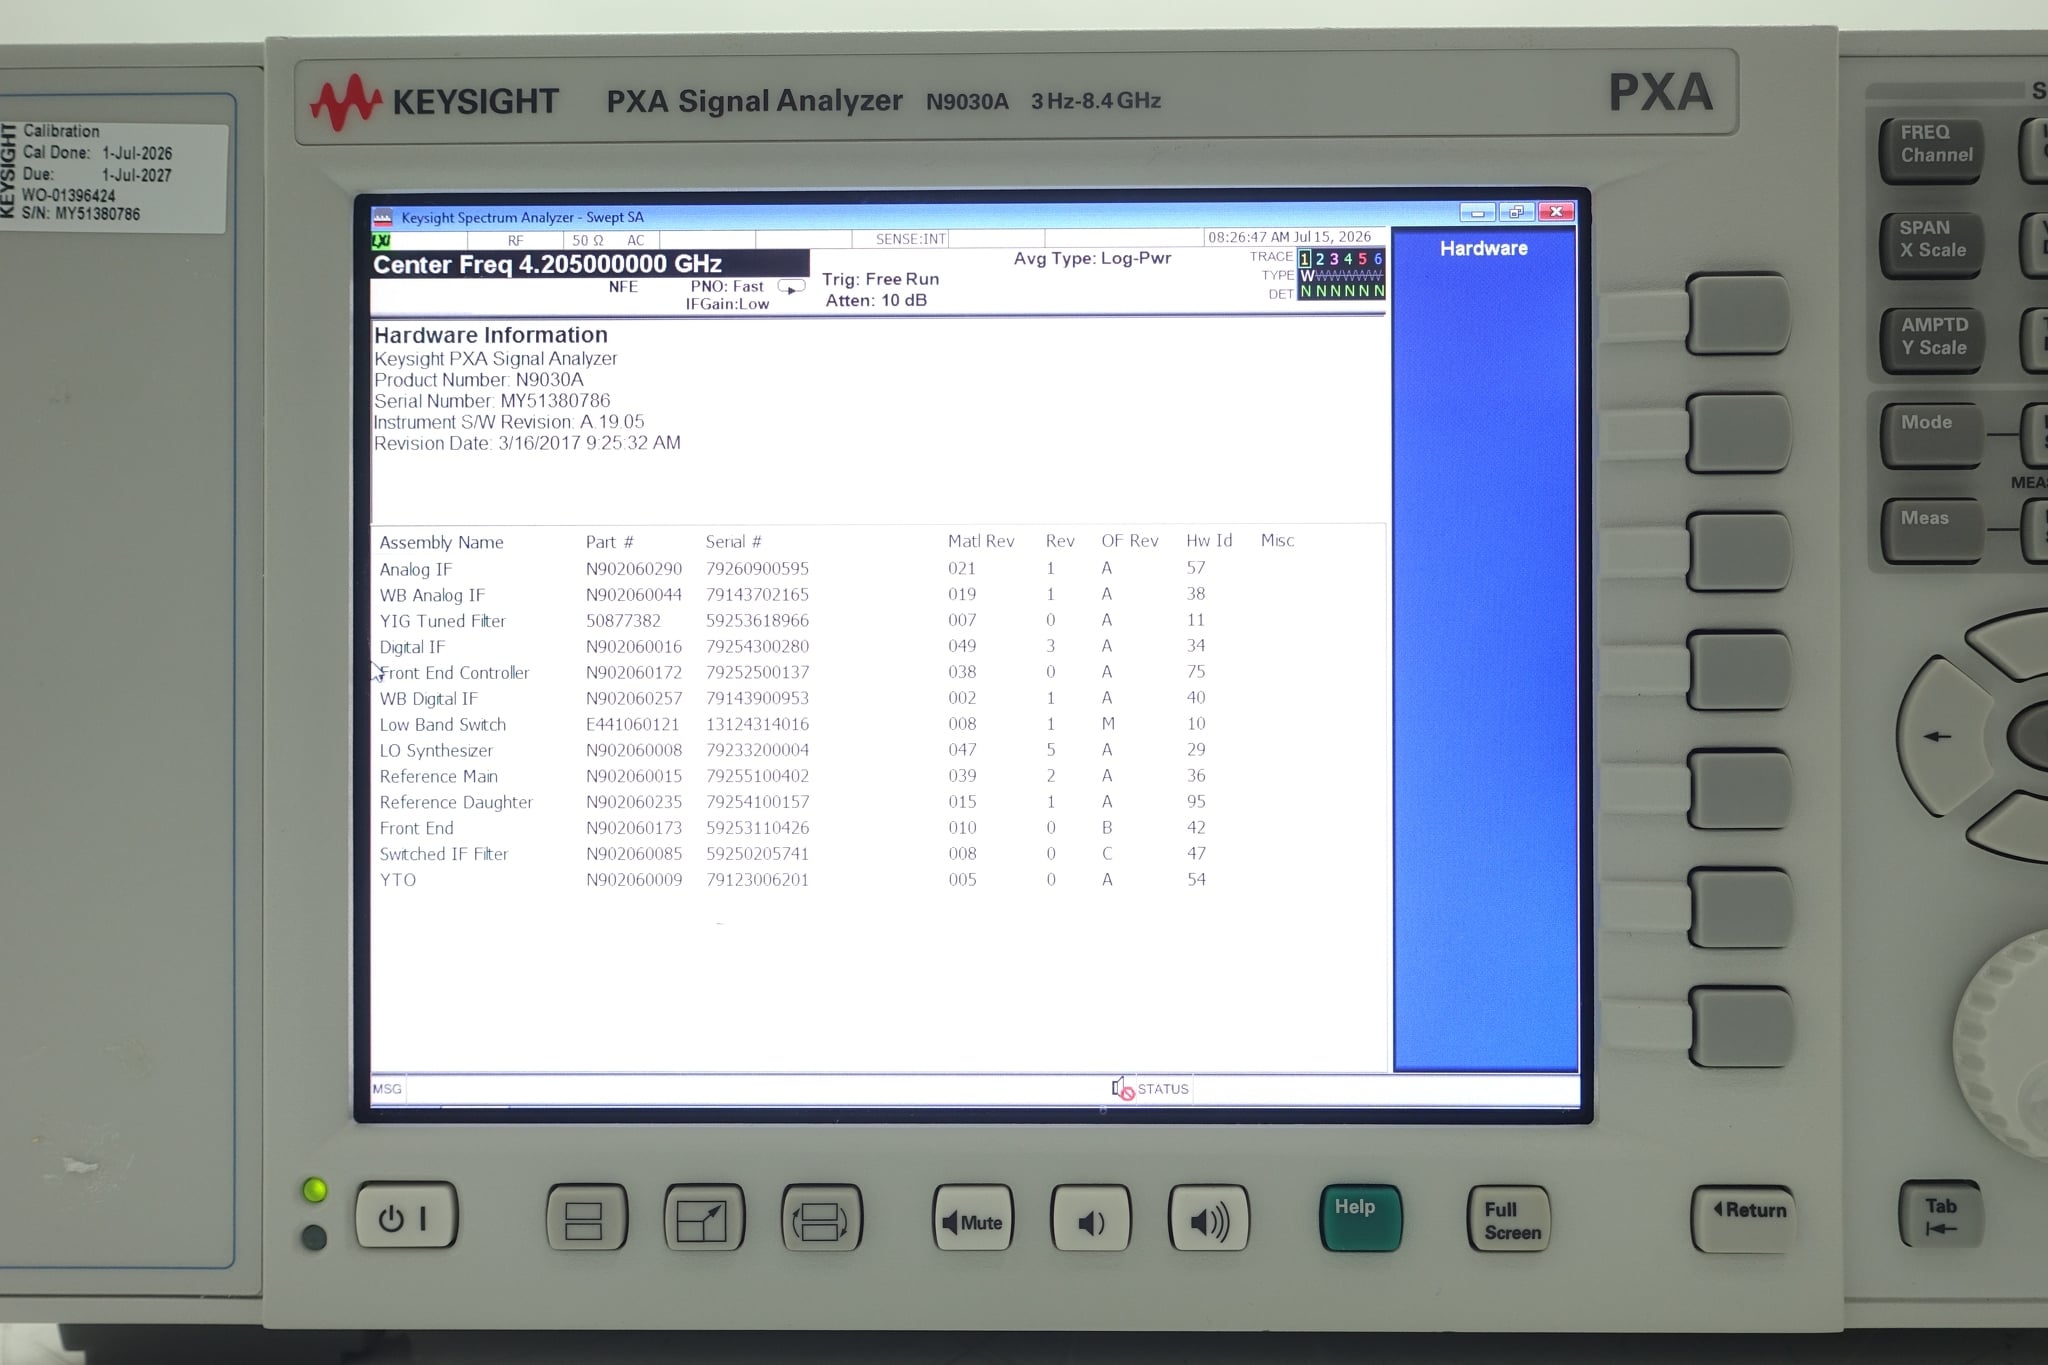
Task: Click the Keysight Spectrum Analyzer title icon
Action: (382, 217)
